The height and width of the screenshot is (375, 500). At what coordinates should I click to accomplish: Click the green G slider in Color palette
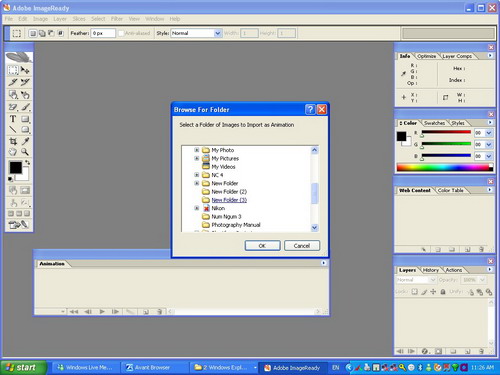click(446, 144)
